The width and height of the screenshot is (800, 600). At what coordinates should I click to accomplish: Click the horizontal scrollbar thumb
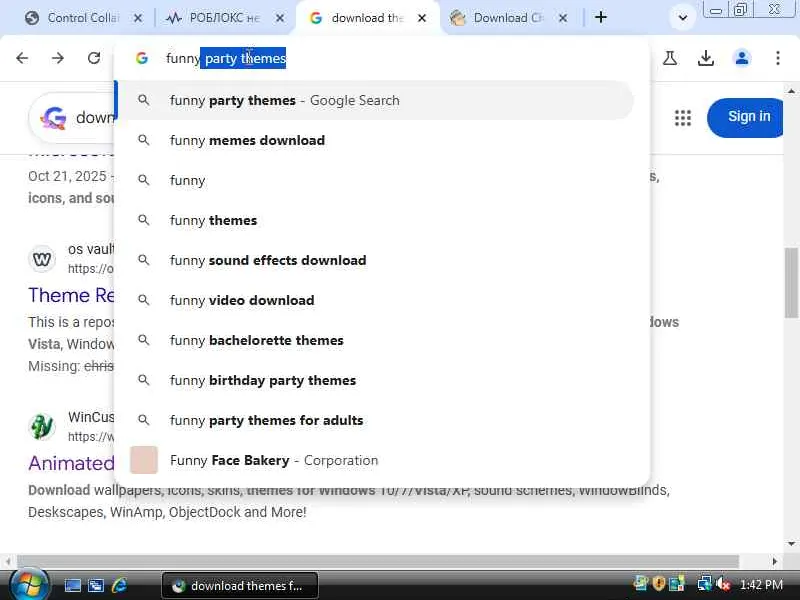(378, 561)
